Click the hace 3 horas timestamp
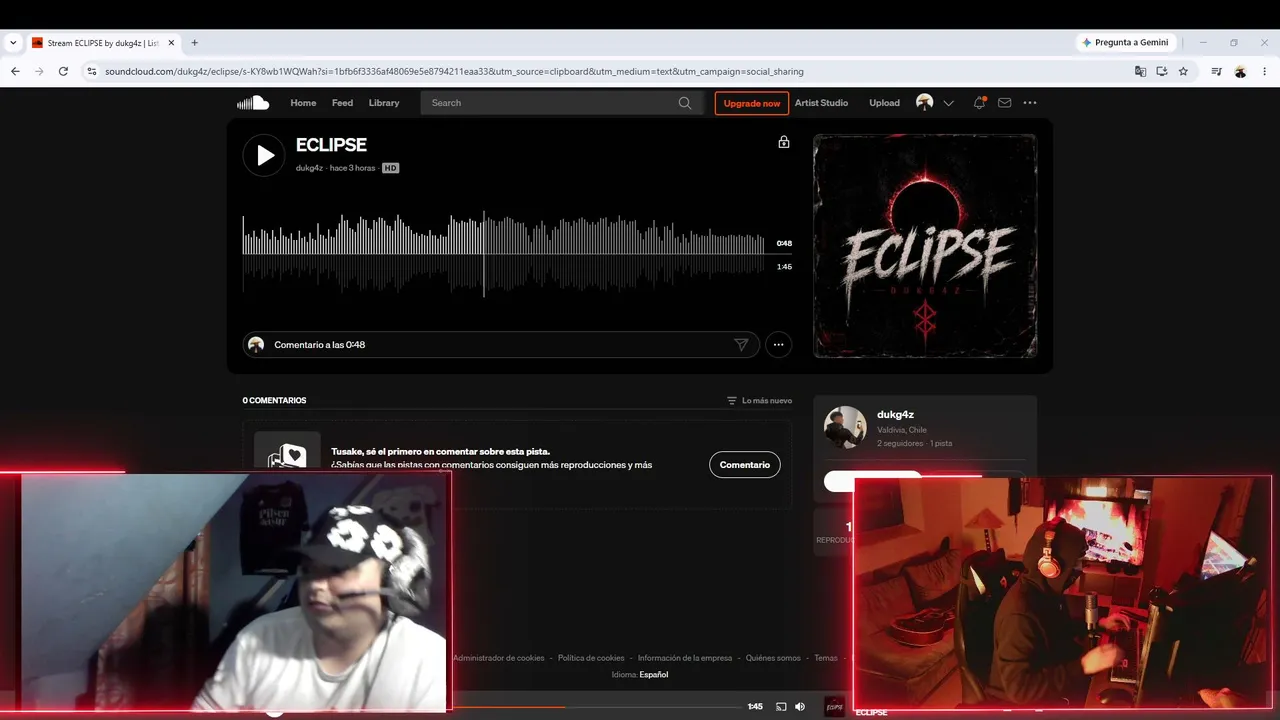Image resolution: width=1280 pixels, height=720 pixels. pos(352,168)
